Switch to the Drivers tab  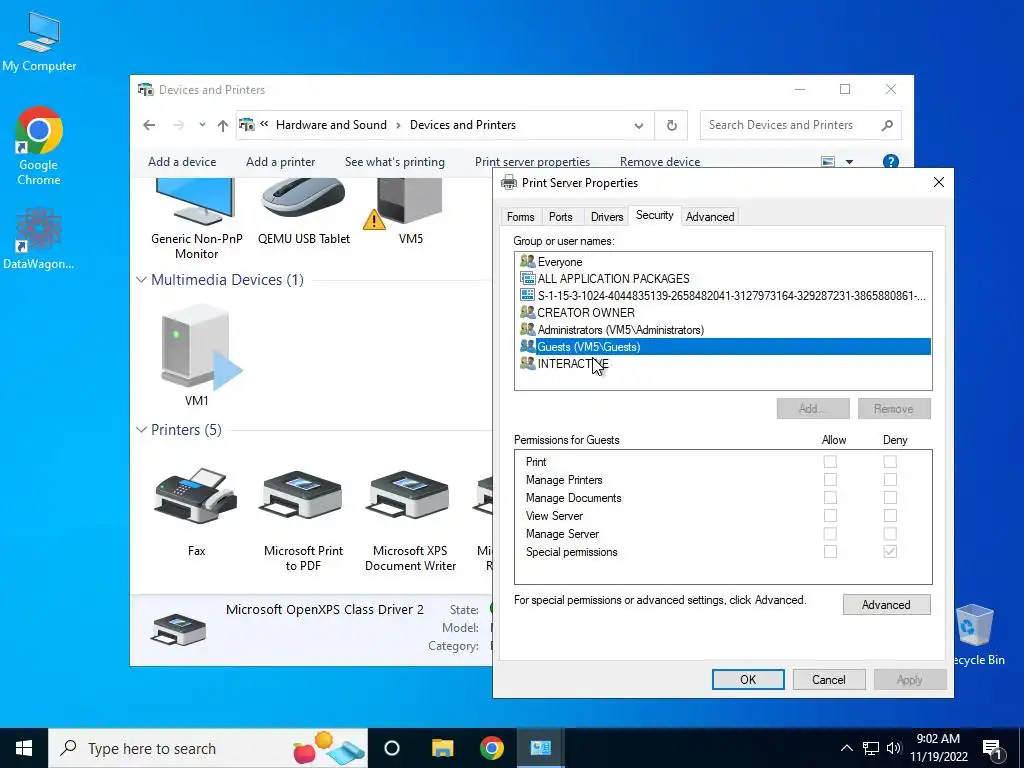coord(607,217)
